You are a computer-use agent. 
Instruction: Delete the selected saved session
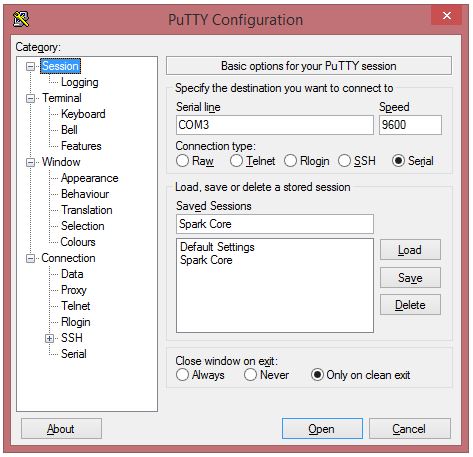click(410, 305)
